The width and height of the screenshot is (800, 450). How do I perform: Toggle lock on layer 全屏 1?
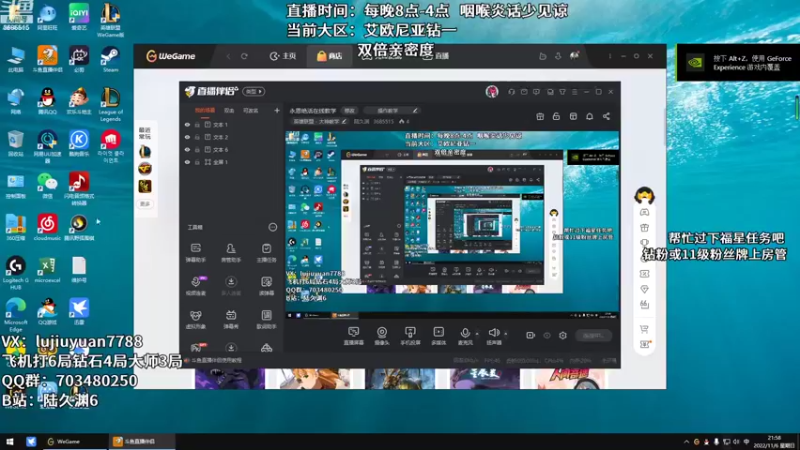[197, 162]
